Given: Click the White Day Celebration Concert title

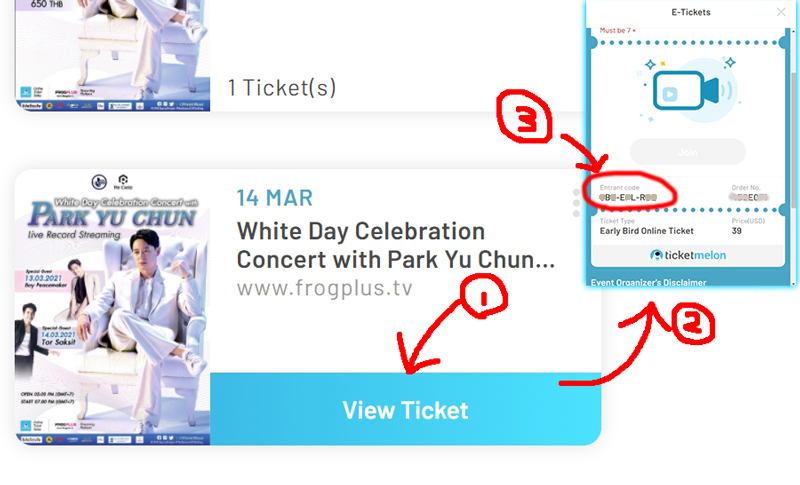Looking at the screenshot, I should click(x=395, y=245).
